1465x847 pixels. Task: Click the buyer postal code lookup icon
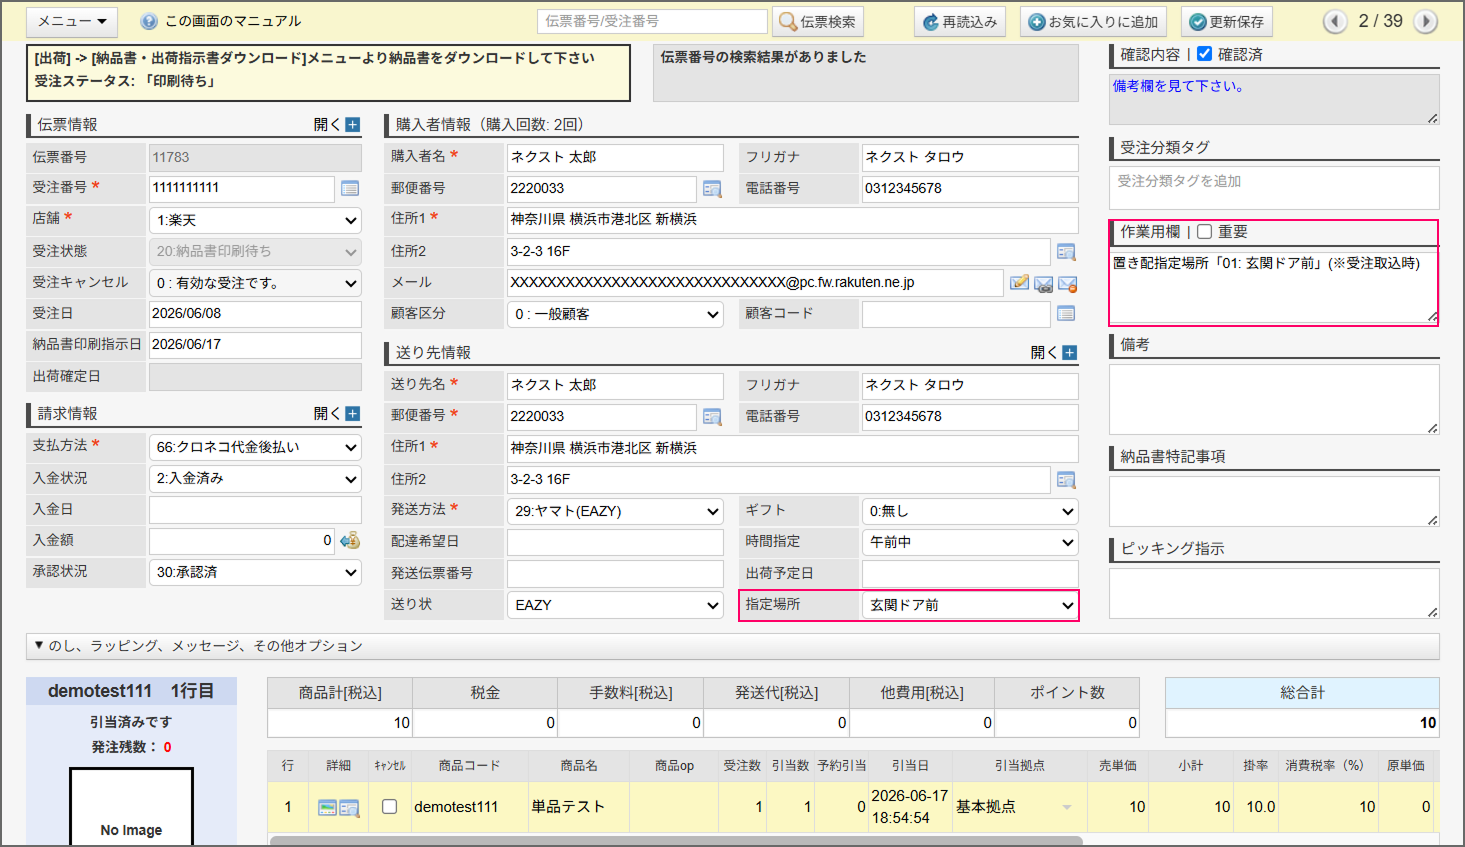coord(712,189)
